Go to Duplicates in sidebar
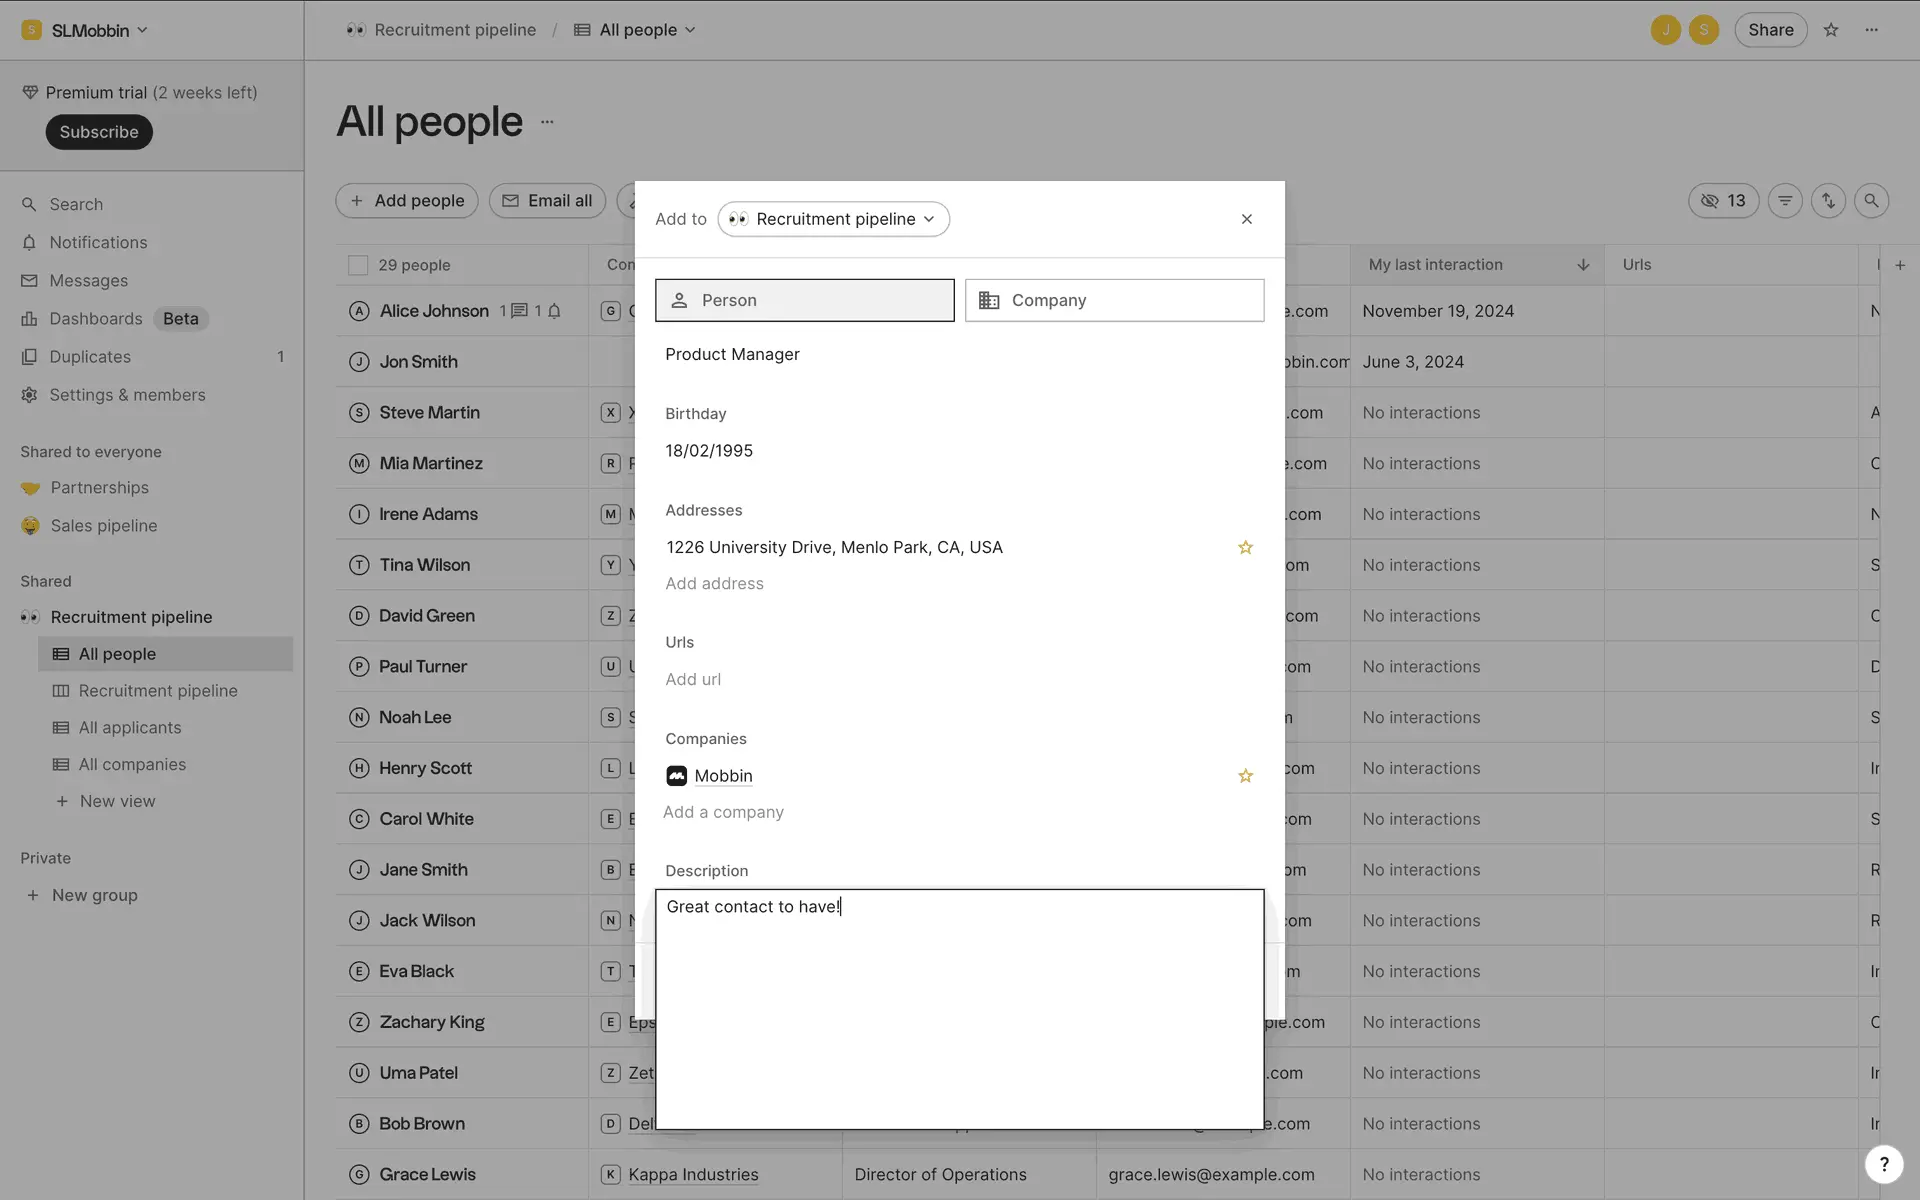 (x=90, y=357)
